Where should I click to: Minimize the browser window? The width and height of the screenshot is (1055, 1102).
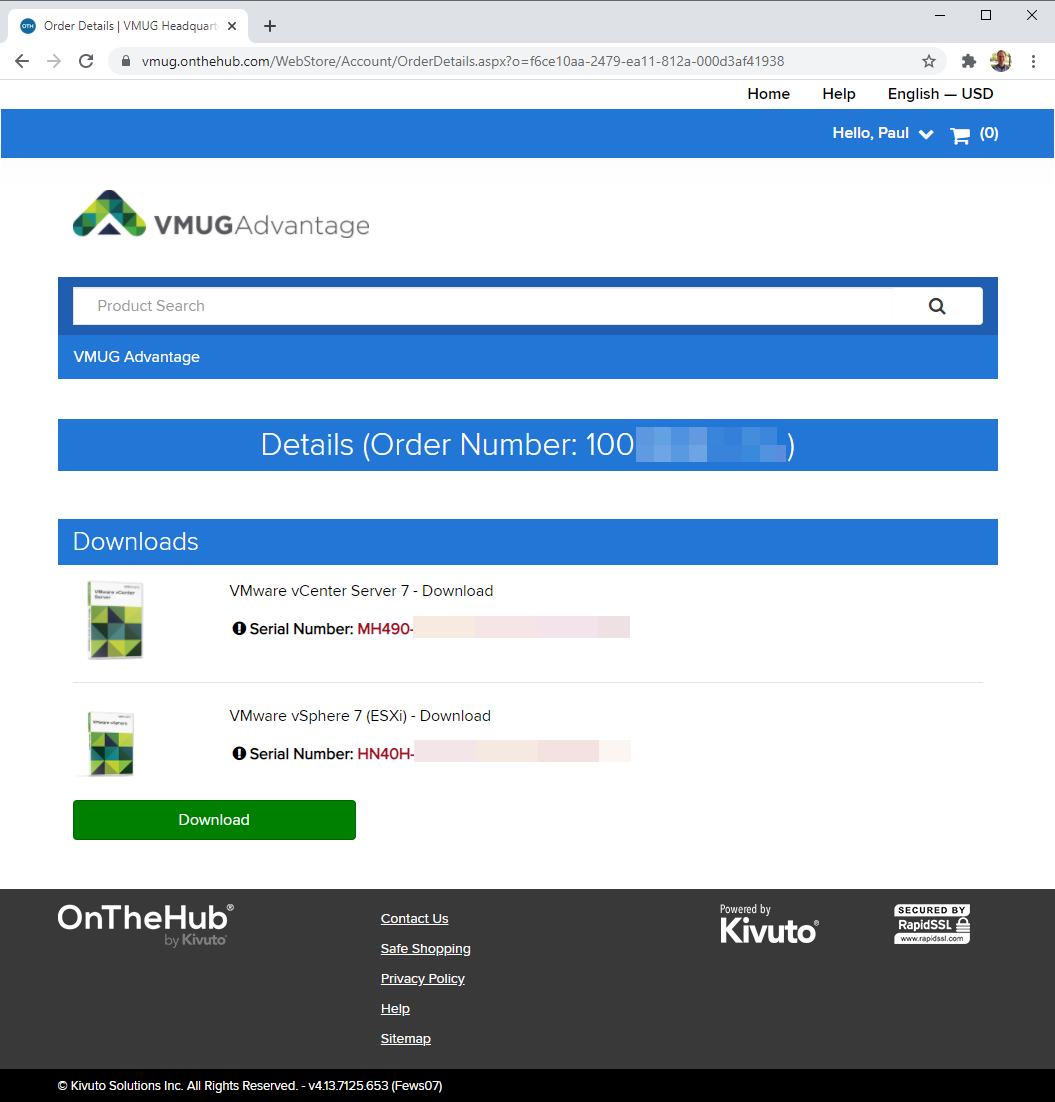[x=940, y=15]
